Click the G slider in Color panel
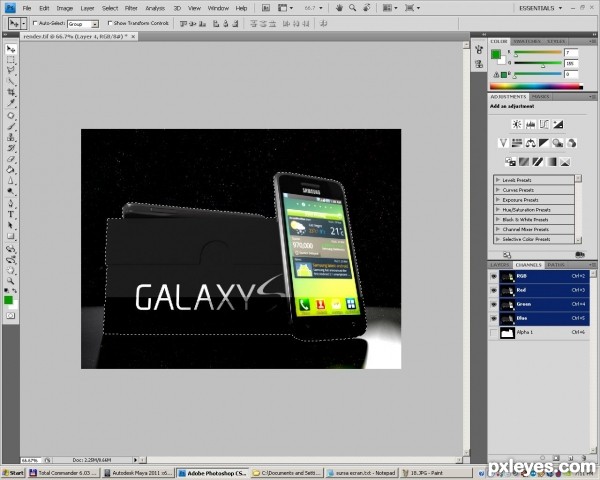600x480 pixels. [x=538, y=64]
